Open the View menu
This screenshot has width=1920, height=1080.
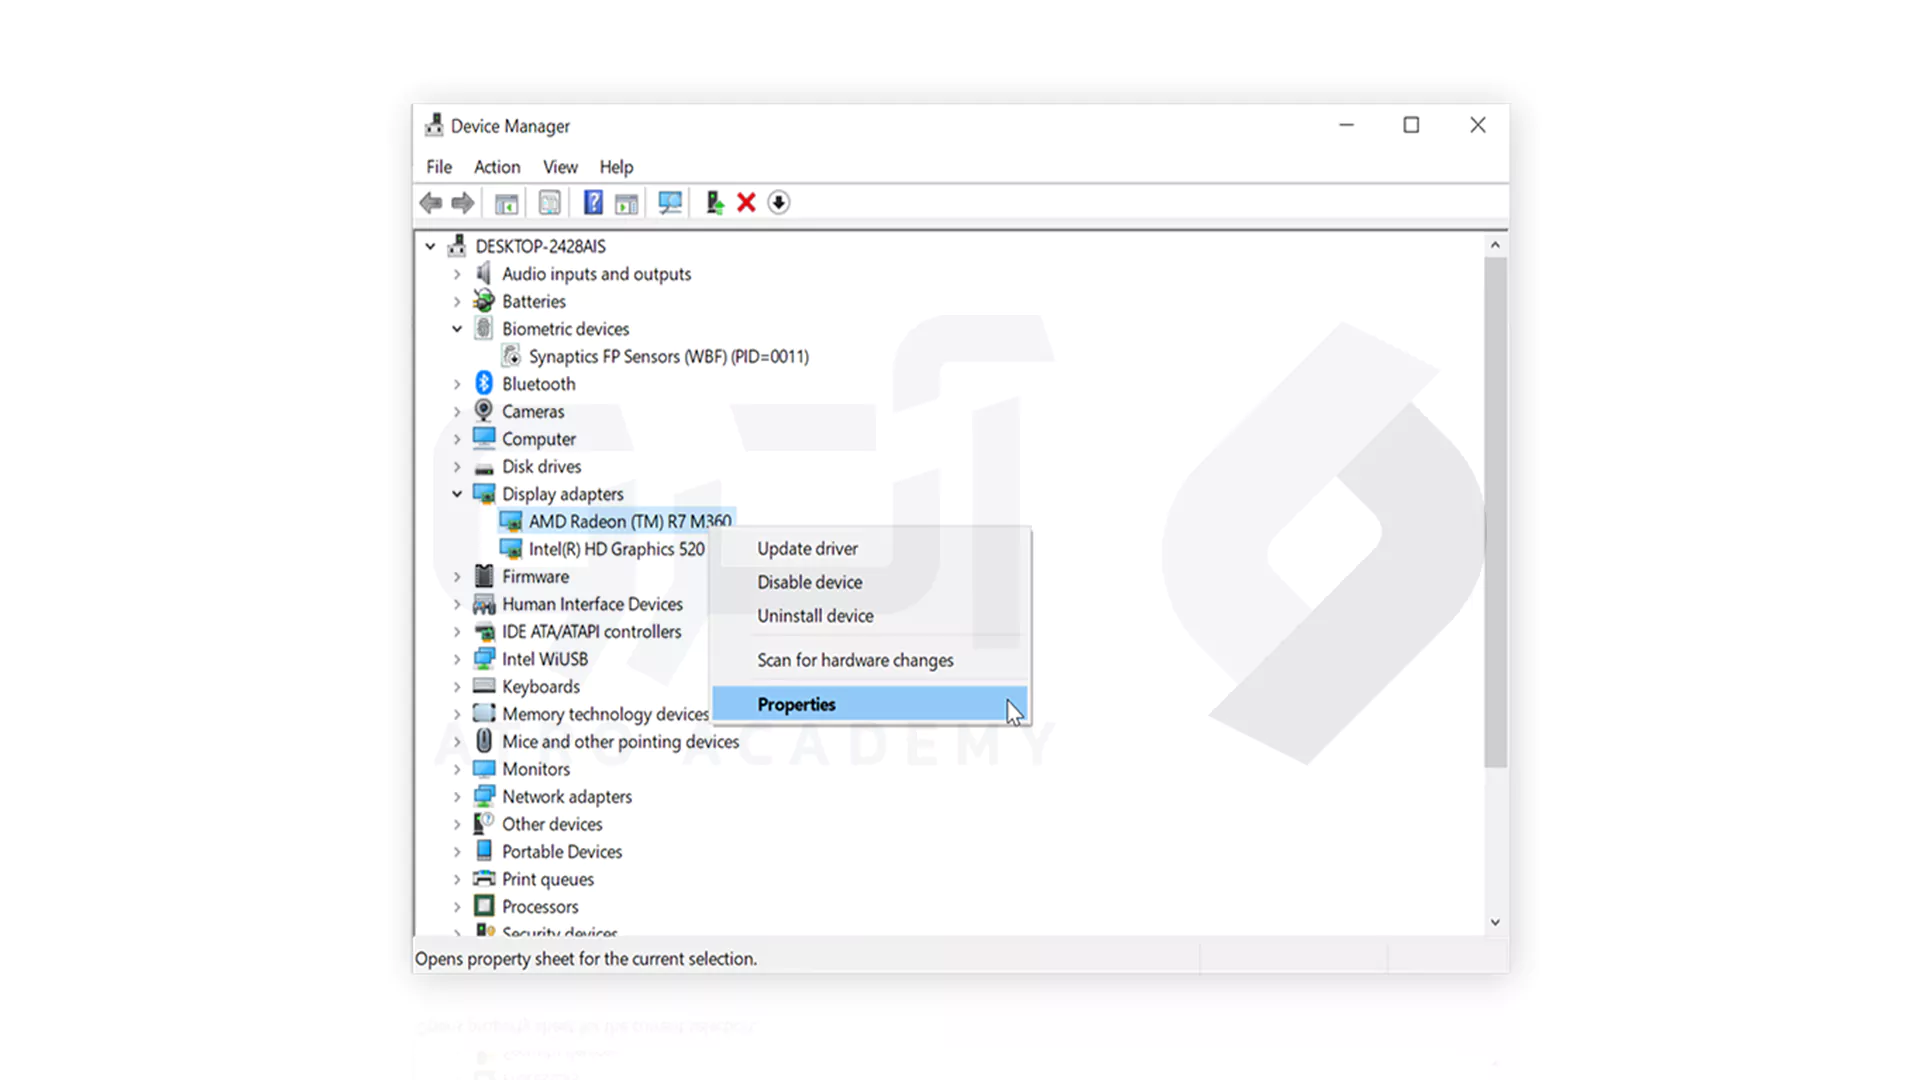[x=560, y=167]
